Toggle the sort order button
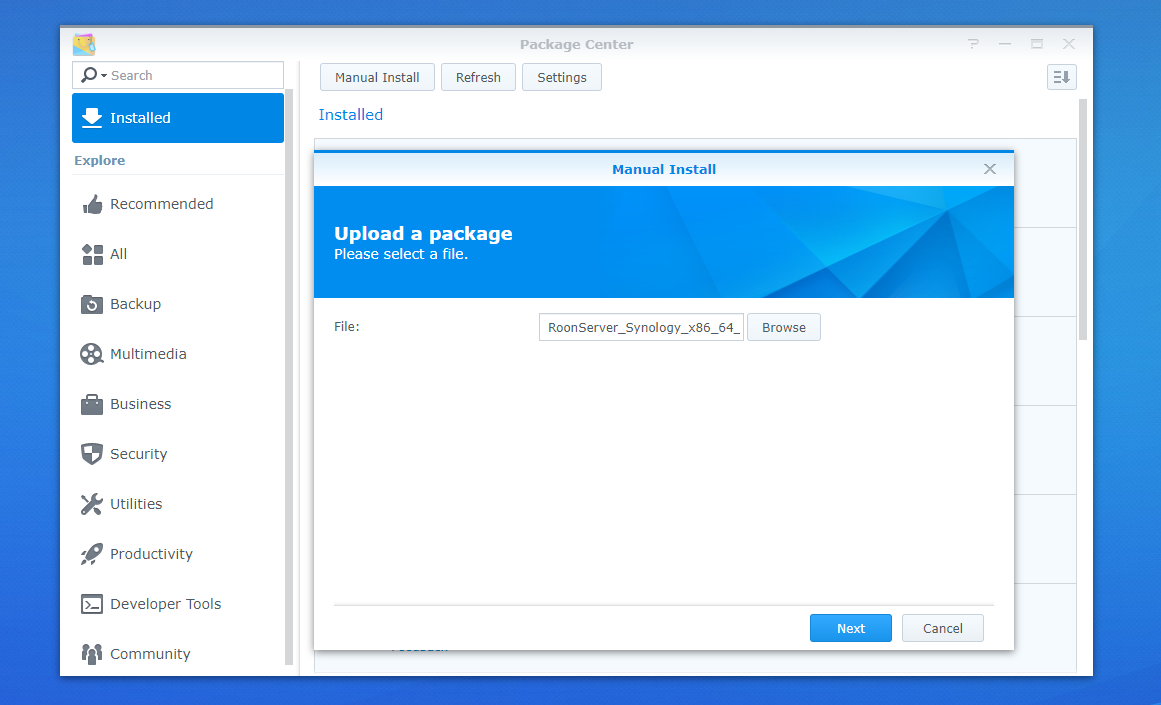Viewport: 1161px width, 705px height. coord(1061,77)
